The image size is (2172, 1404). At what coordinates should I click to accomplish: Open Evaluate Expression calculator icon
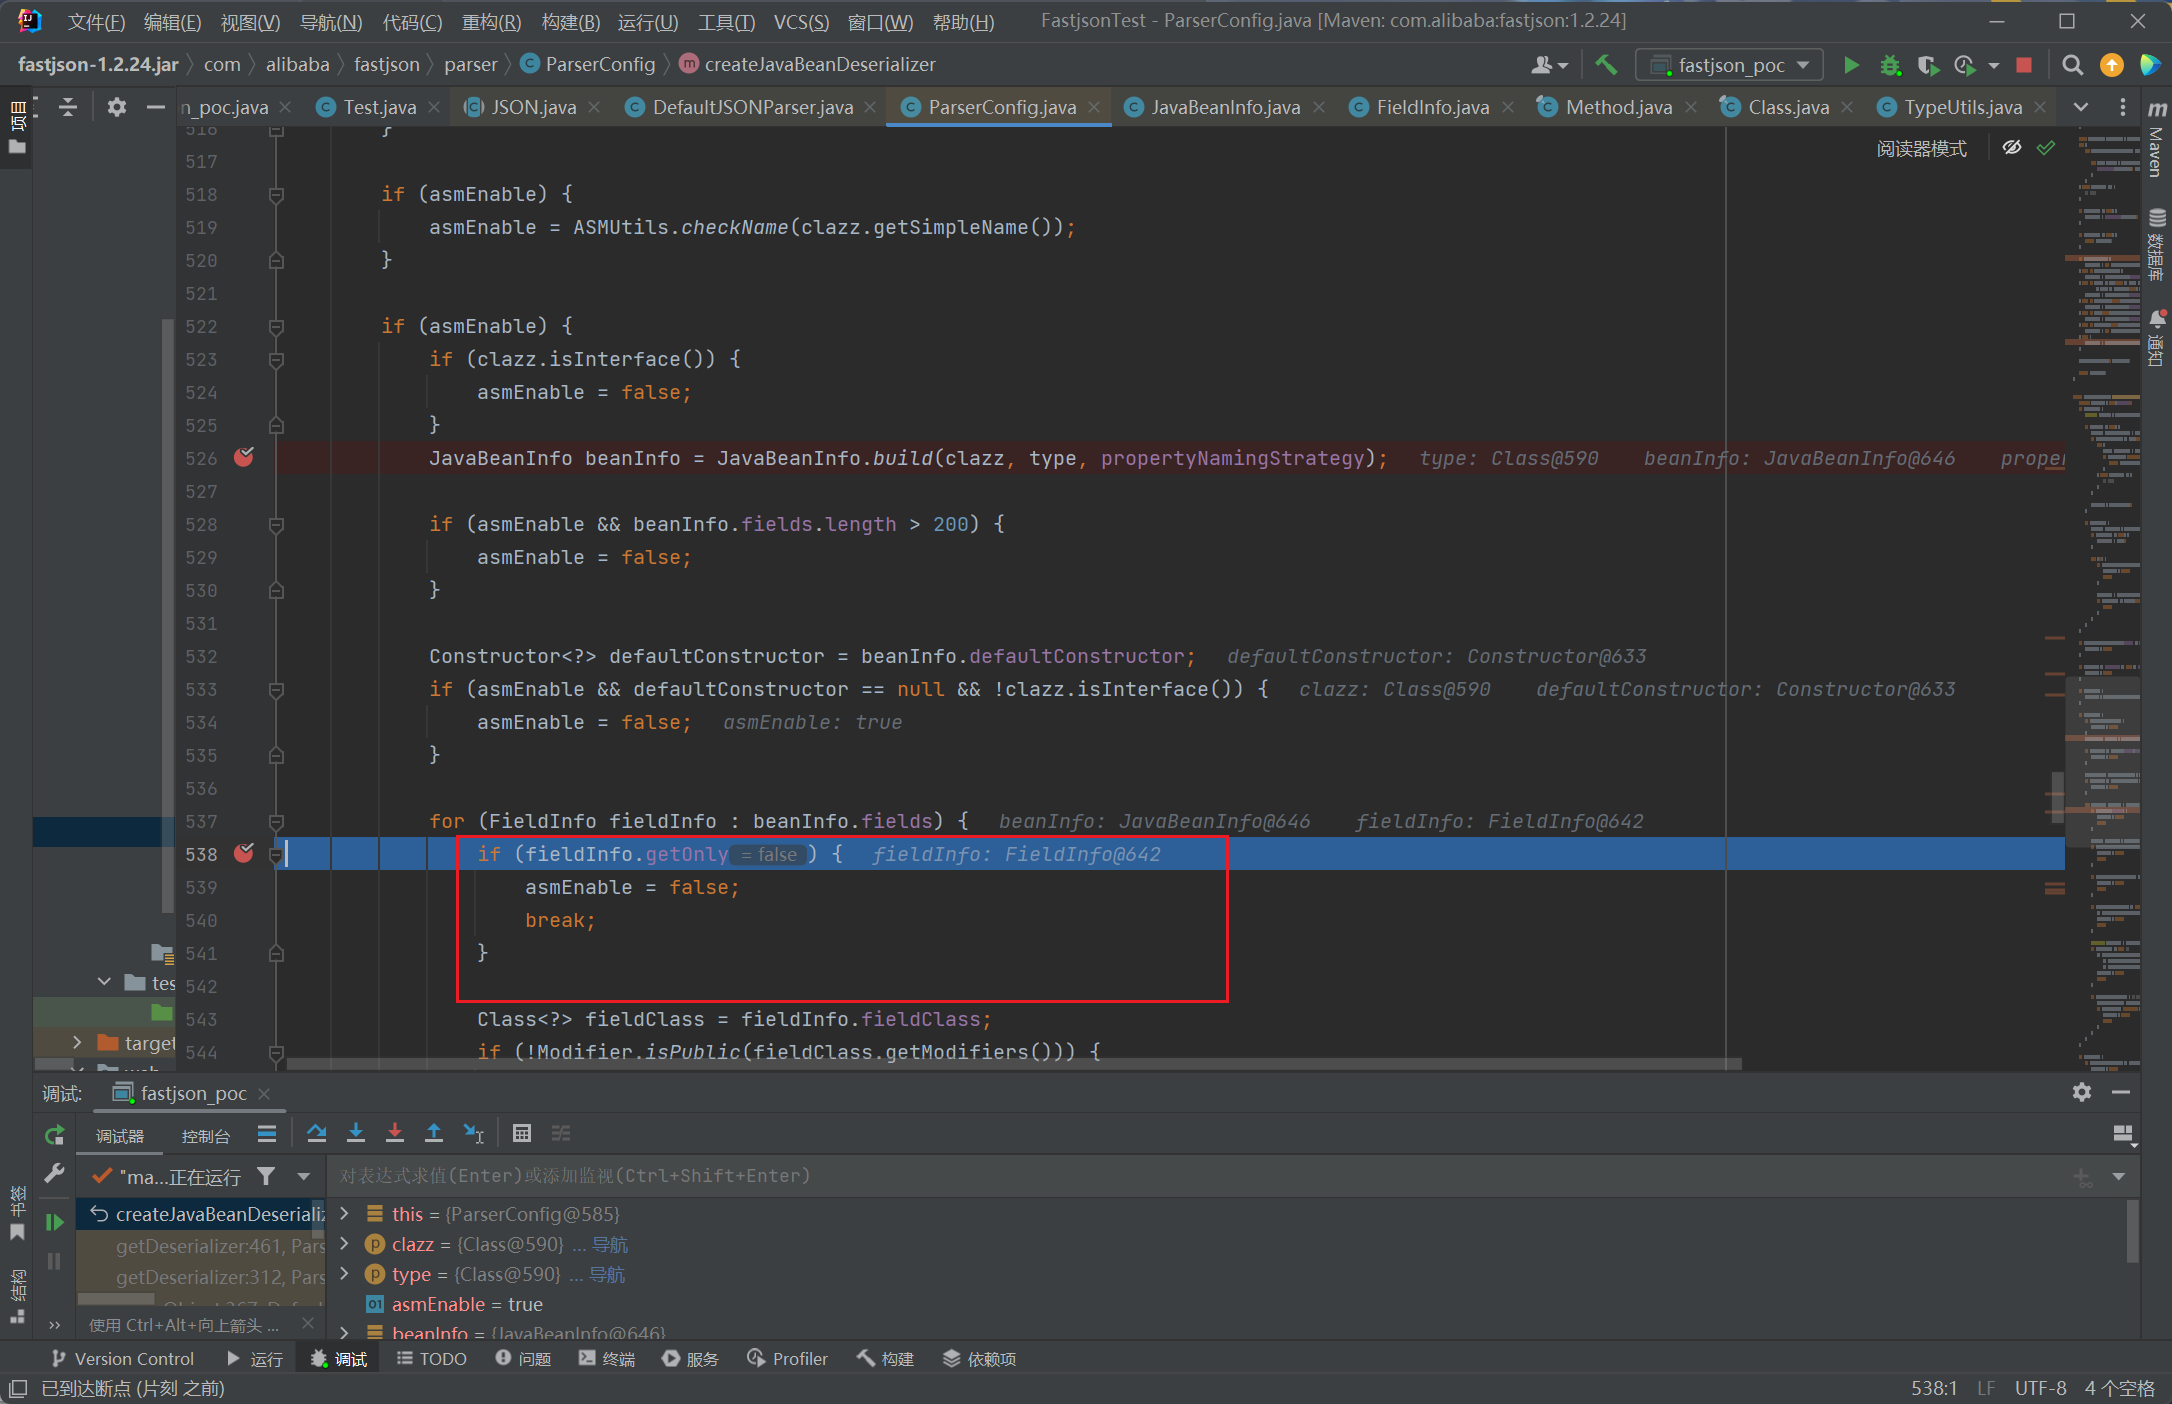[x=521, y=1133]
